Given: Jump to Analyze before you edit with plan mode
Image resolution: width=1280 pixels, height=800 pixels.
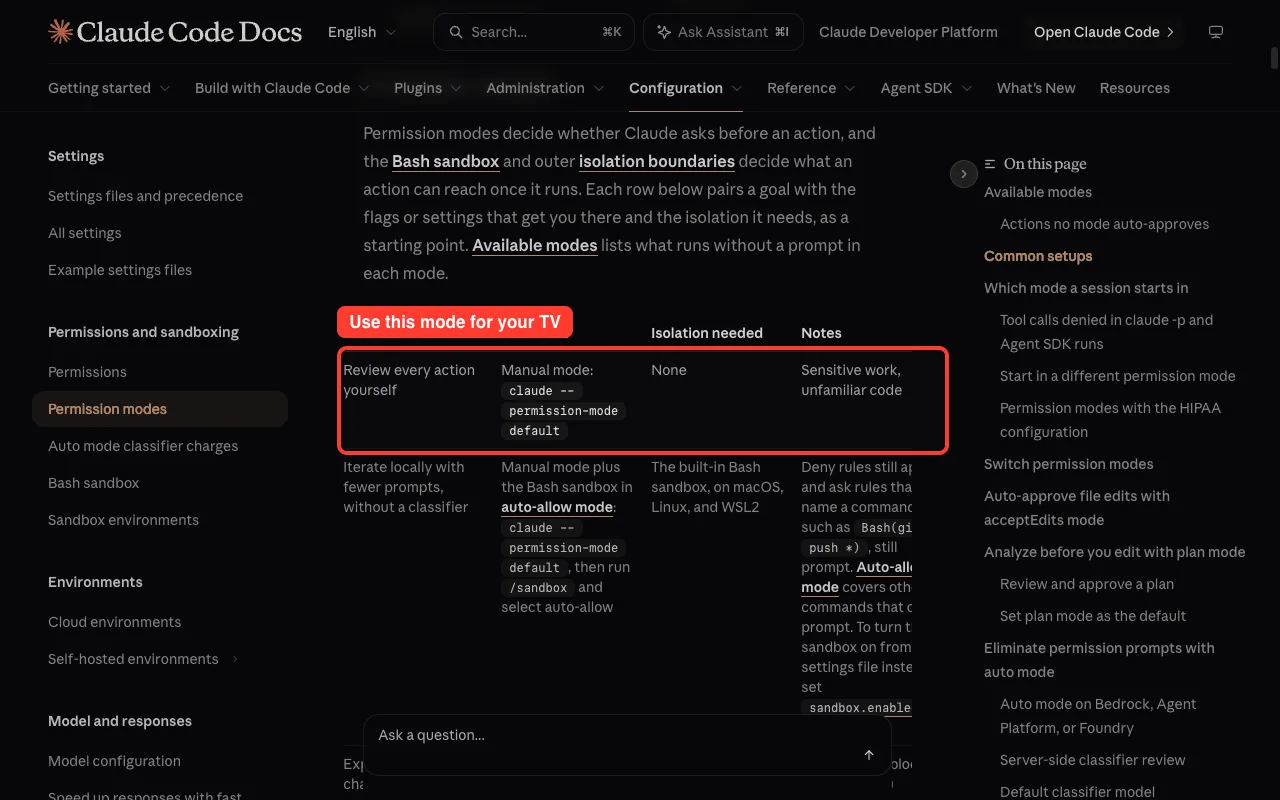Looking at the screenshot, I should (x=1115, y=552).
